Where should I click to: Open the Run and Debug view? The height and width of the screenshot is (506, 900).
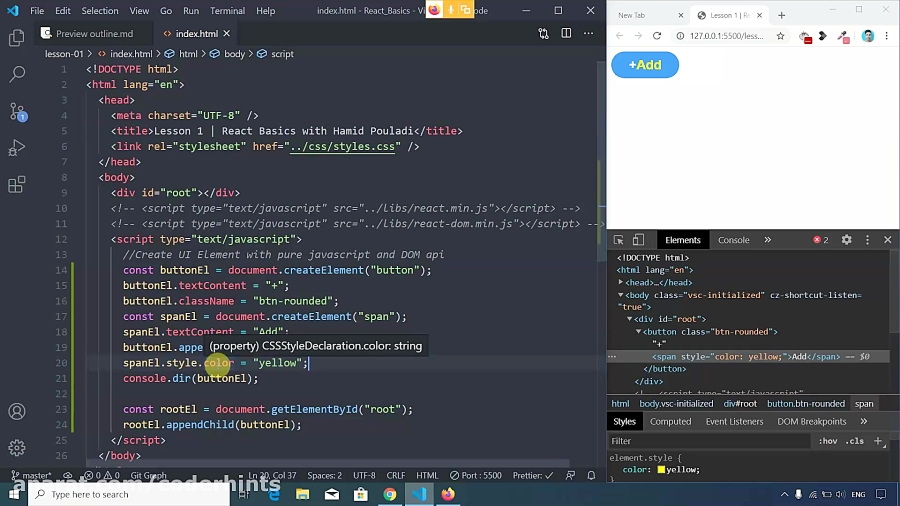(16, 147)
